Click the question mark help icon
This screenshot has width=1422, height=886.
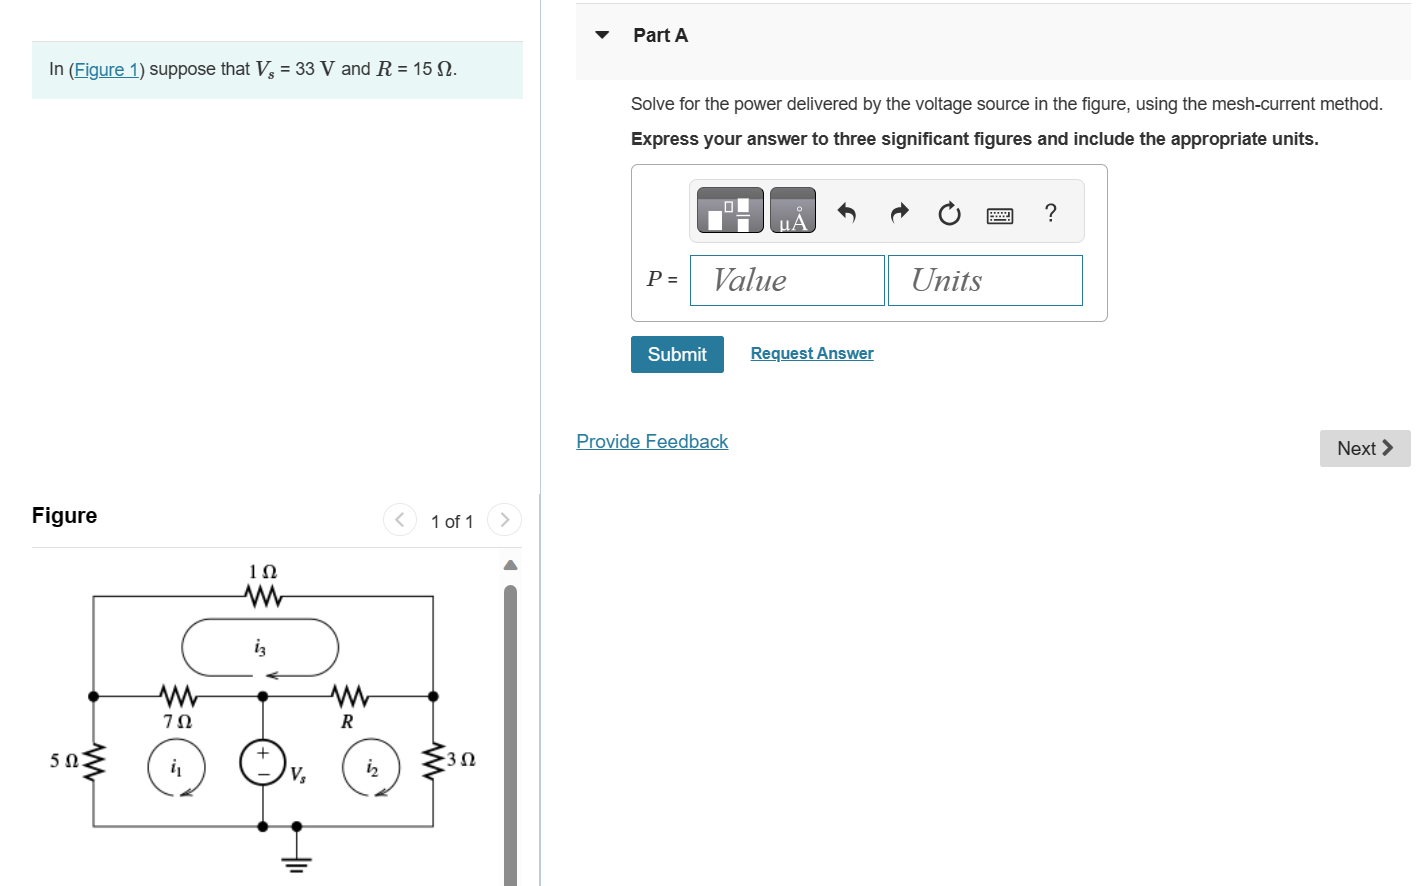coord(1050,212)
